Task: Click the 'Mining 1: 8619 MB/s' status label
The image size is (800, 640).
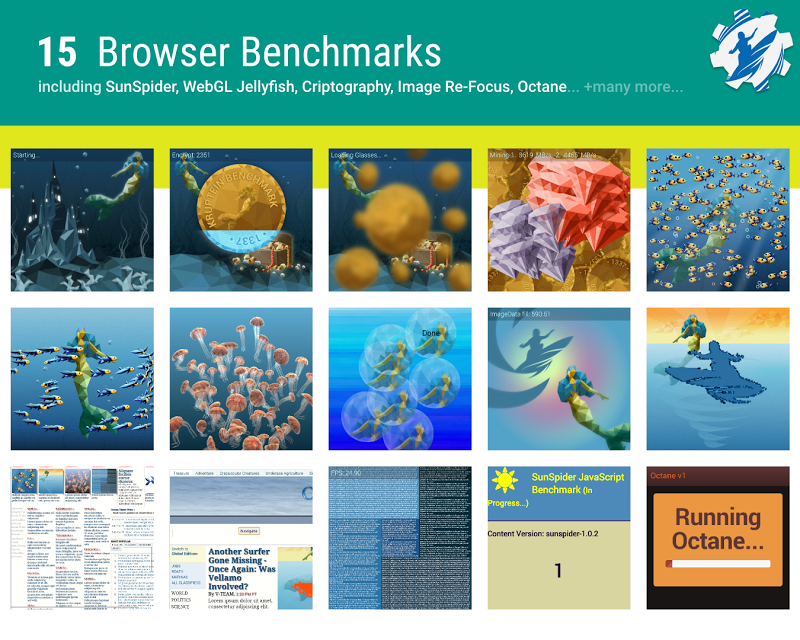Action: (543, 155)
